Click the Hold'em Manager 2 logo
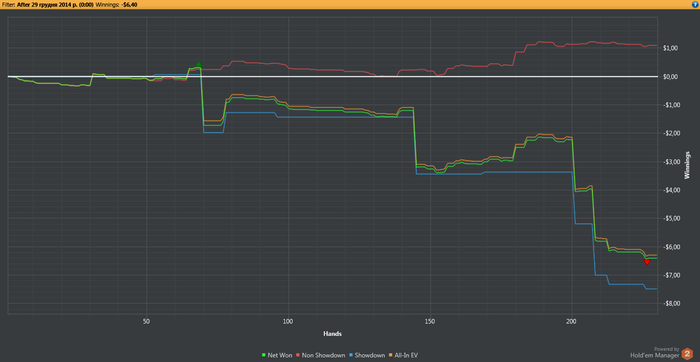The width and height of the screenshot is (700, 362). (x=687, y=353)
